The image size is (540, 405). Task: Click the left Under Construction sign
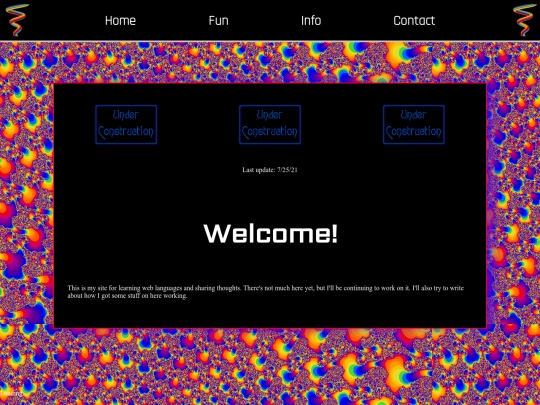(126, 124)
